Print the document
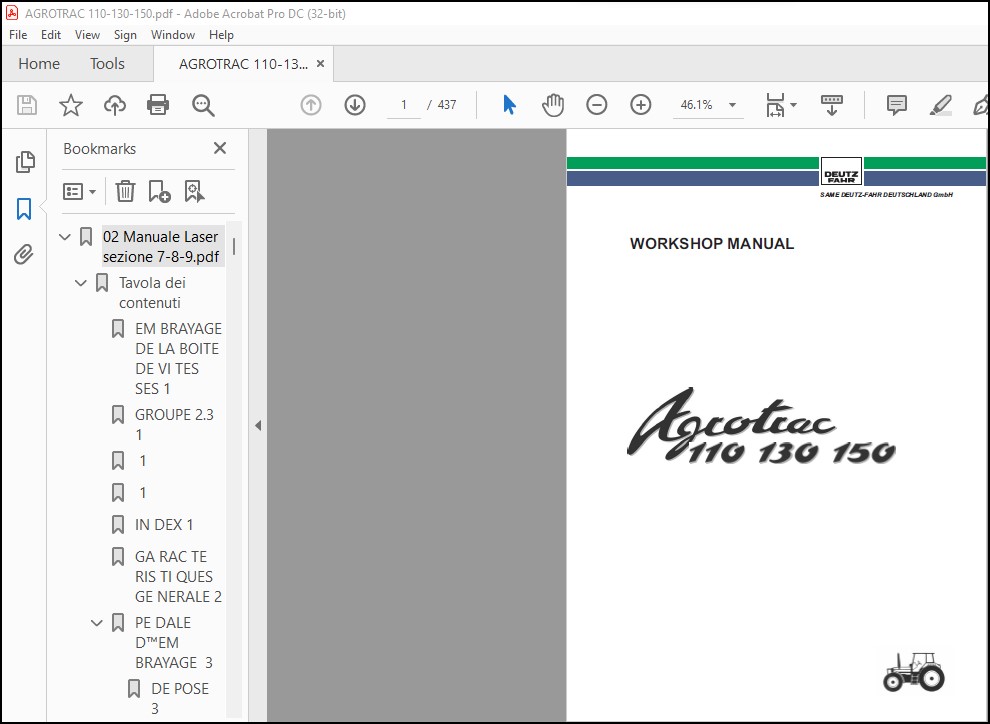Screen dimensions: 990x724 pyautogui.click(x=158, y=105)
